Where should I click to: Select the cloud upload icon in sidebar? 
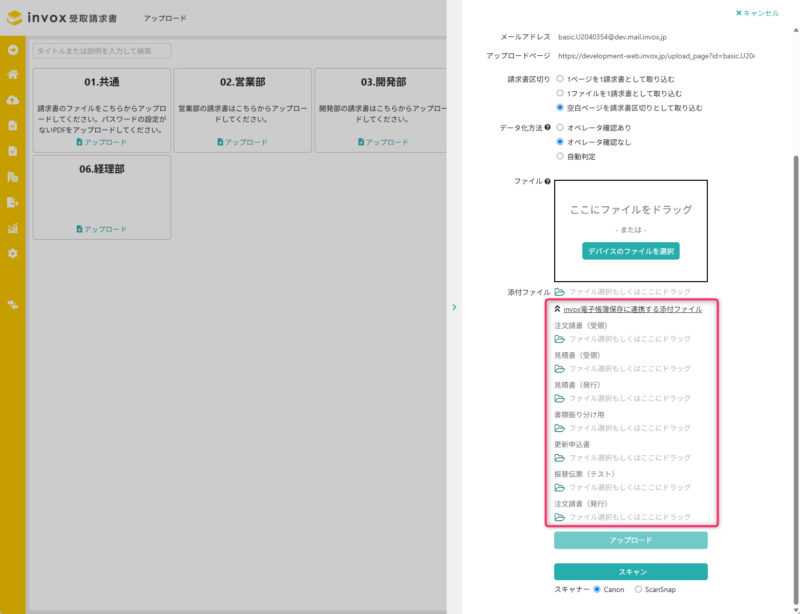(x=15, y=100)
